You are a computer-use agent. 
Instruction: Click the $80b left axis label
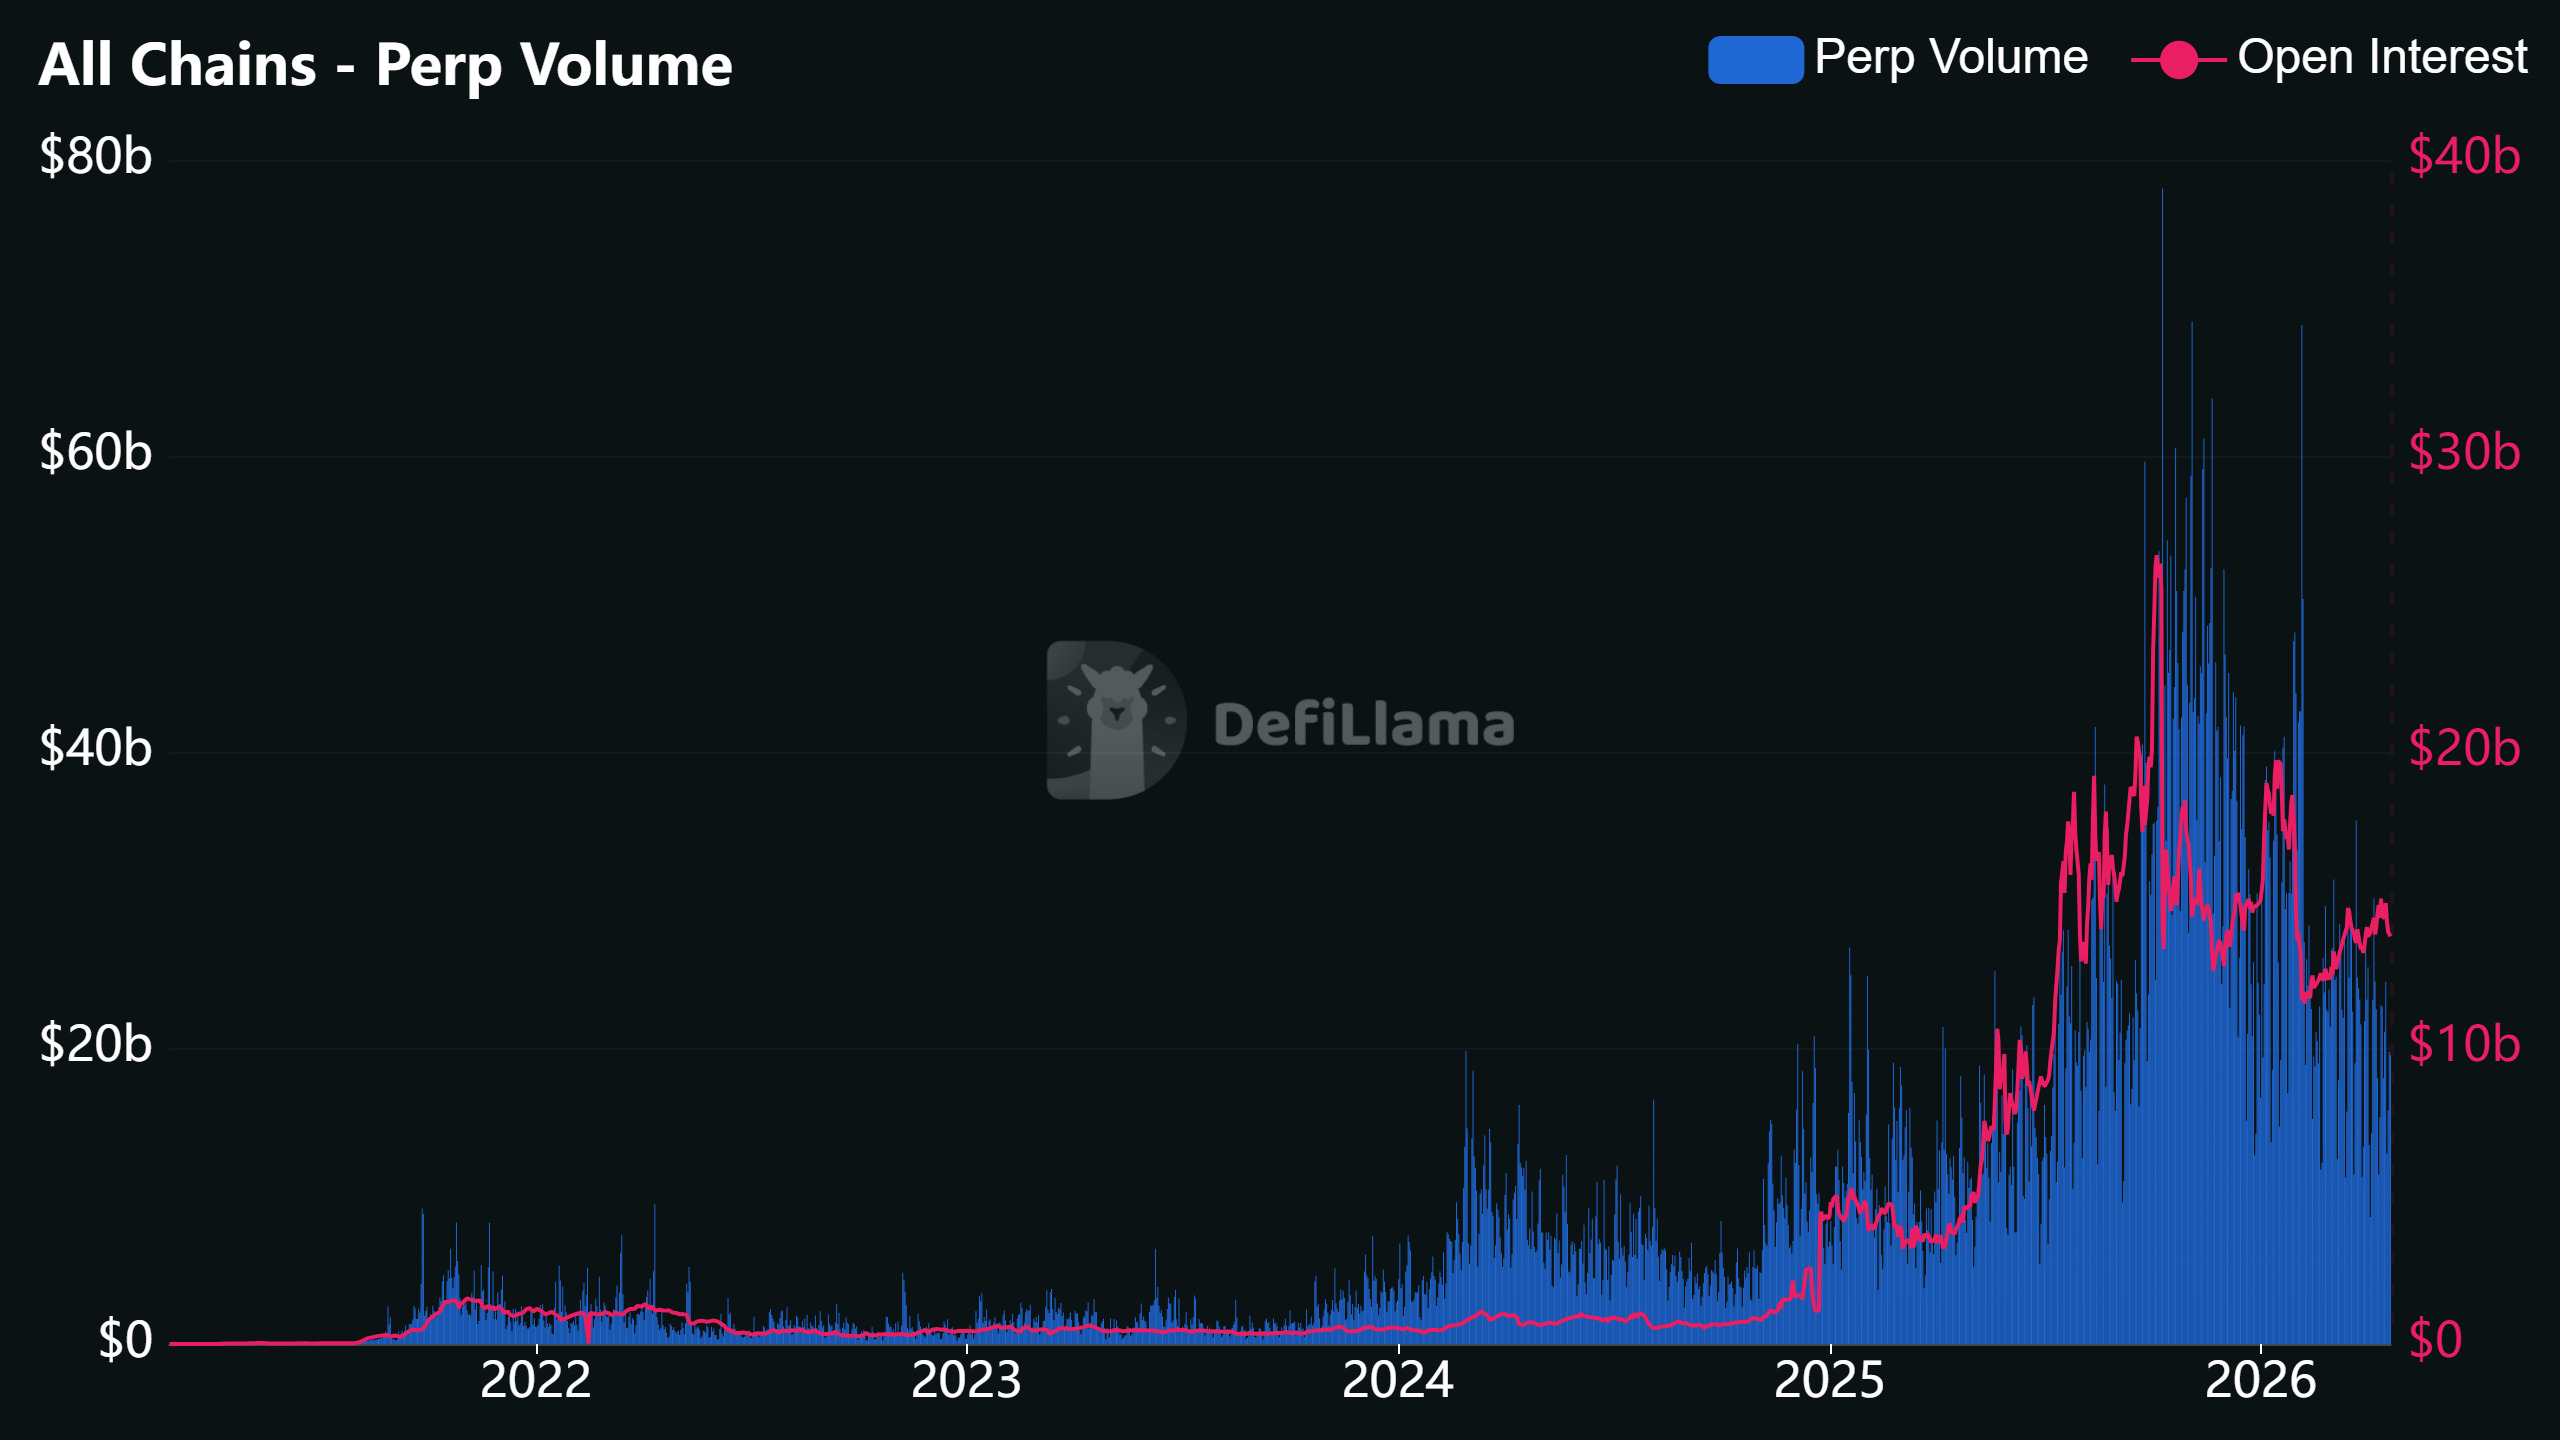coord(95,157)
